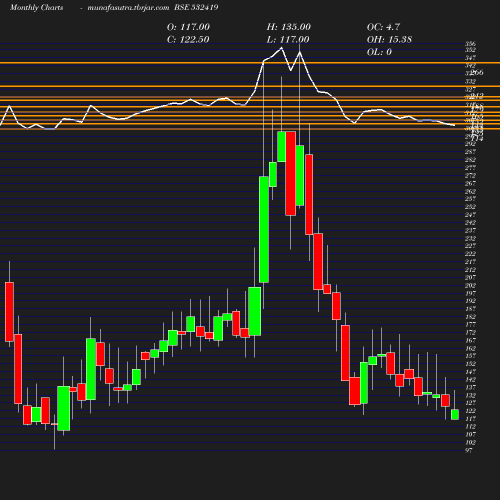
Task: Click the 152 price axis label
Action: [x=470, y=364]
